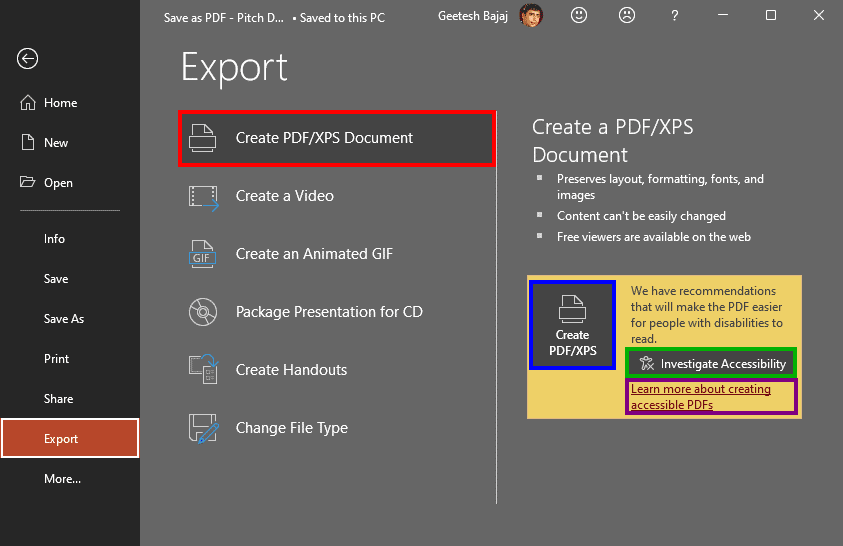
Task: Select the Change File Type option
Action: (337, 428)
